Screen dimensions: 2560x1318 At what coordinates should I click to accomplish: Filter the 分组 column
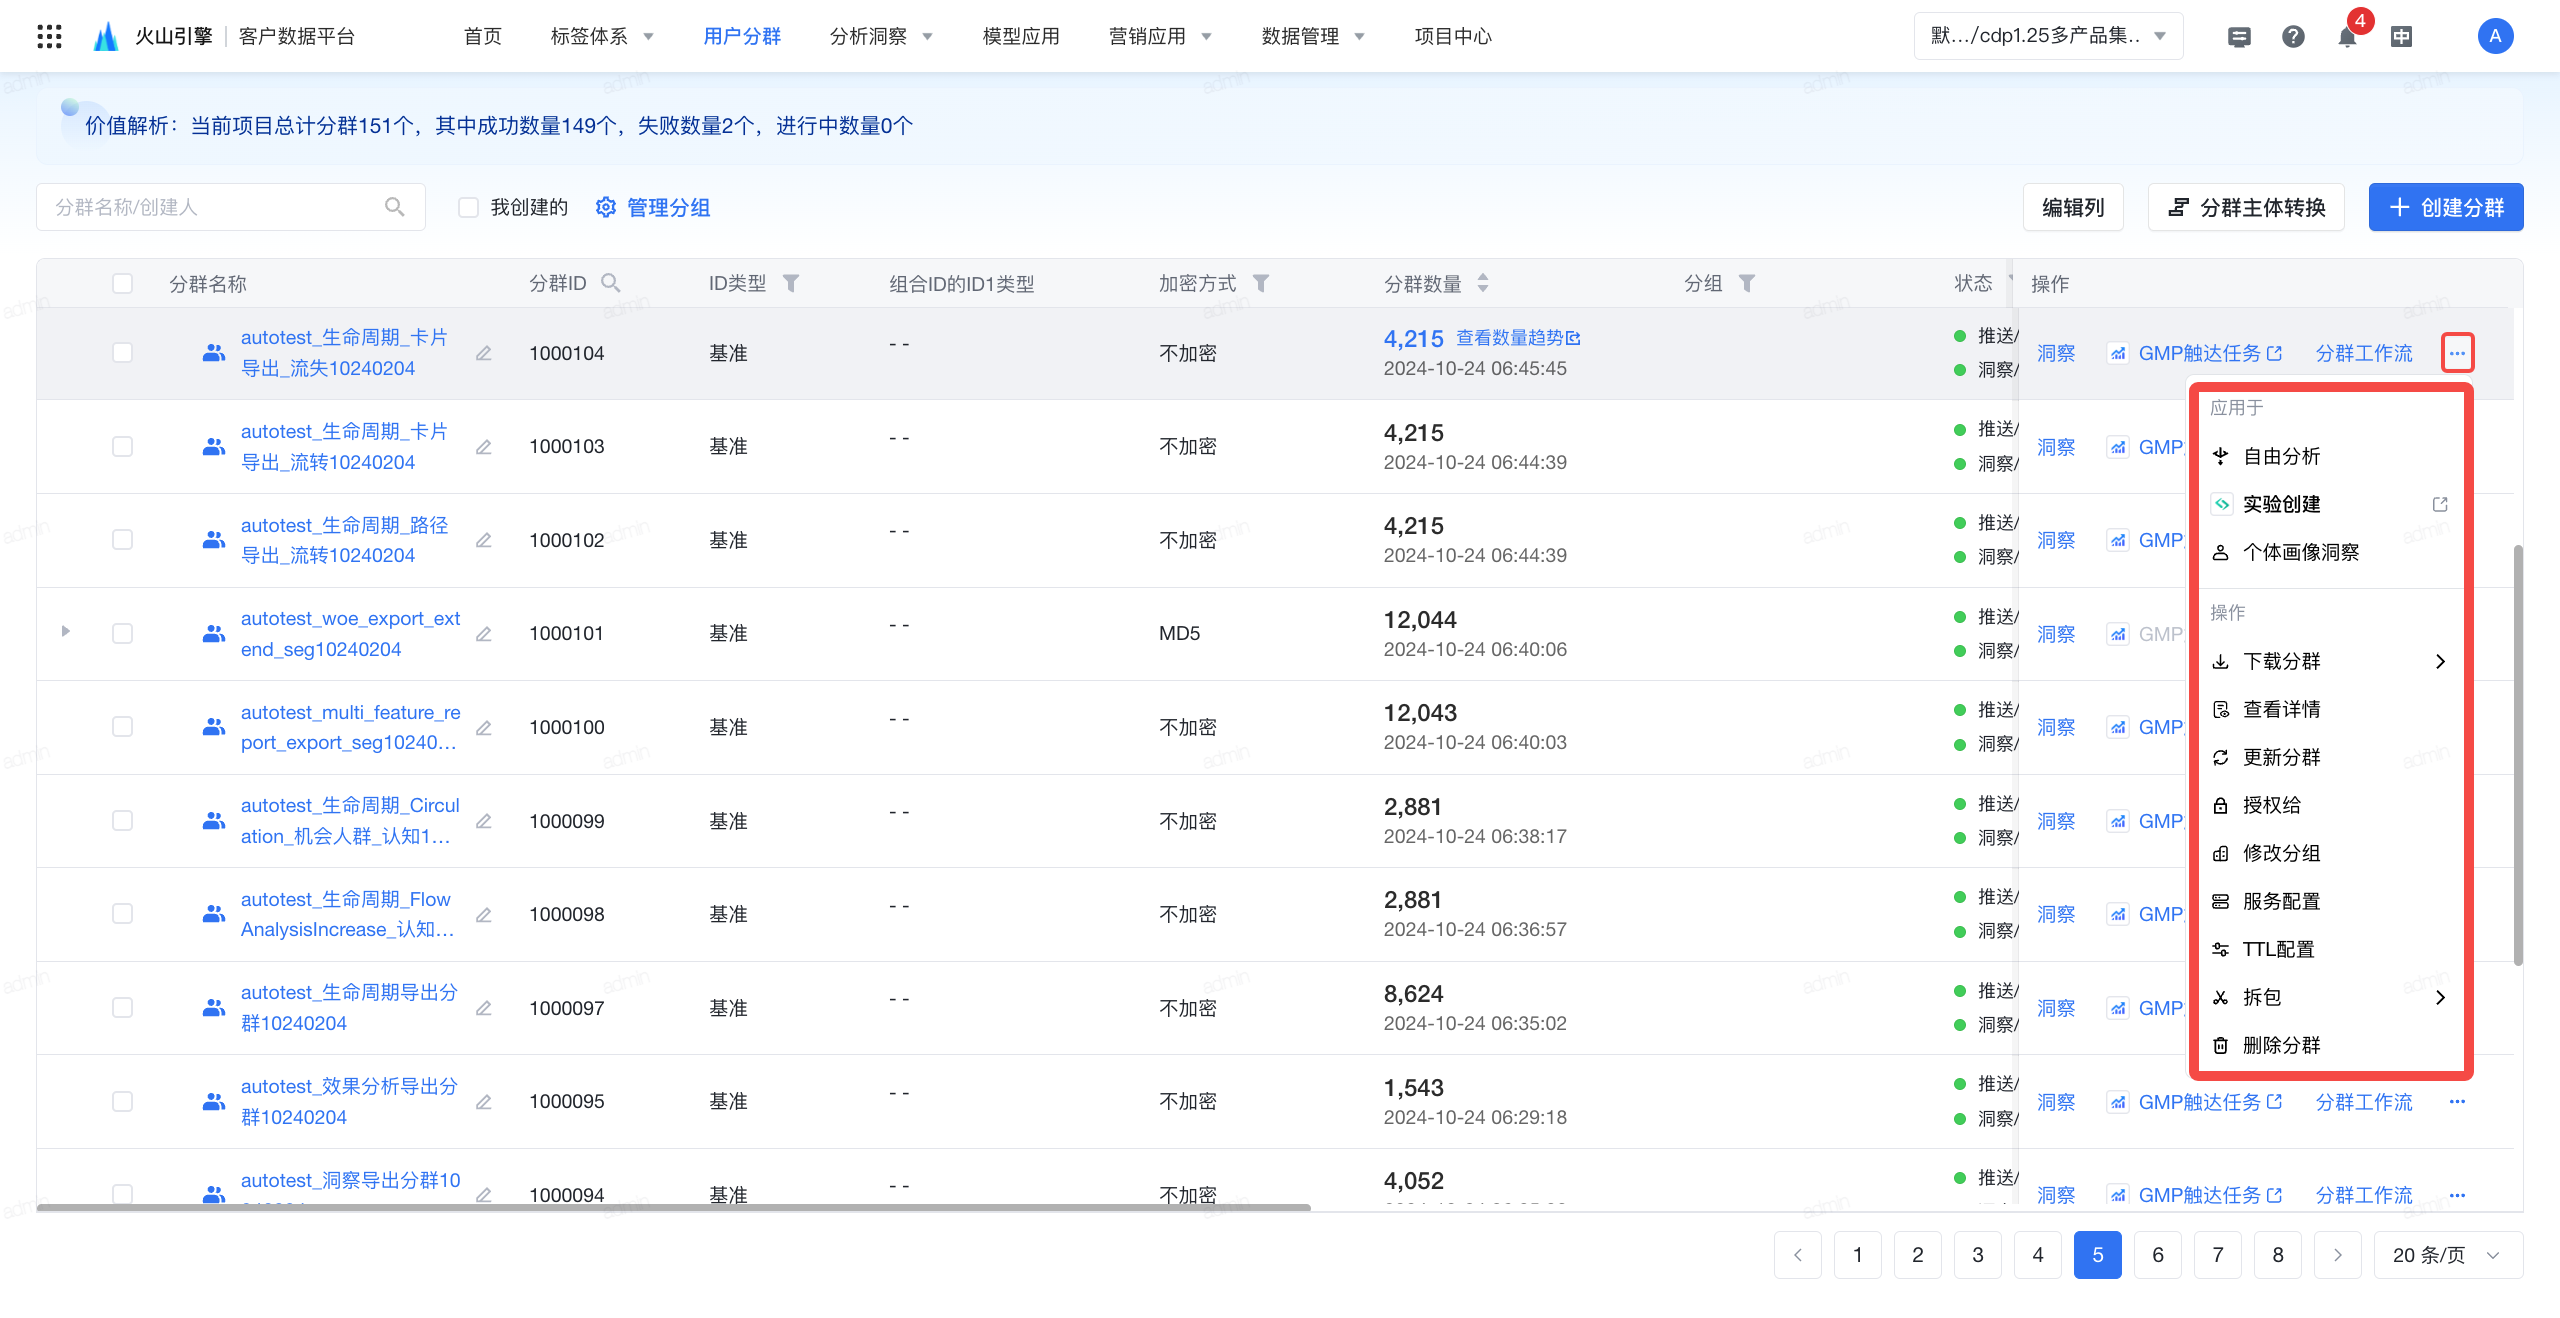[x=1746, y=283]
